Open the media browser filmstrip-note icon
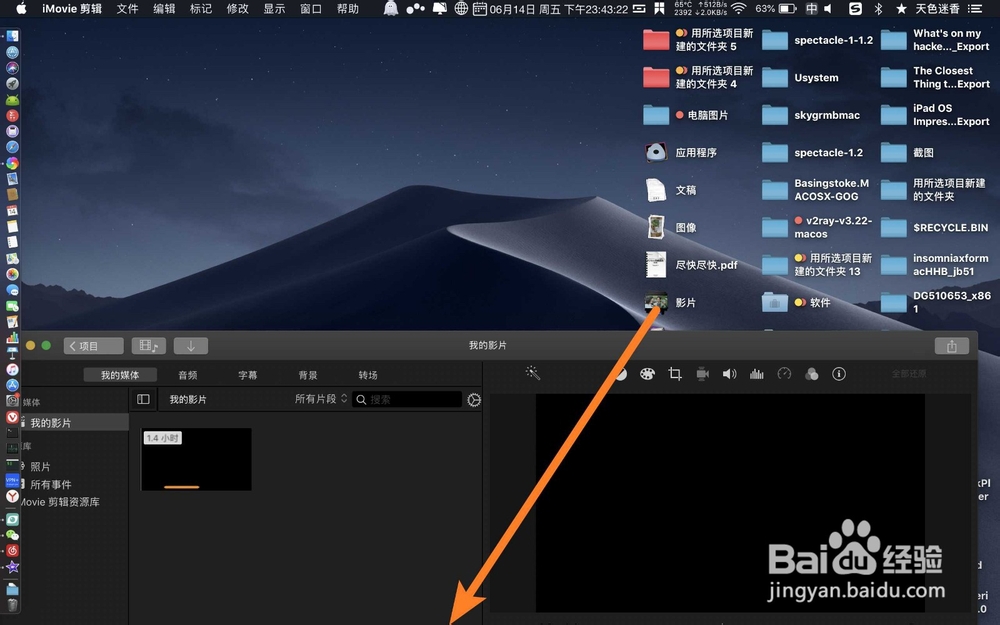 (x=145, y=345)
